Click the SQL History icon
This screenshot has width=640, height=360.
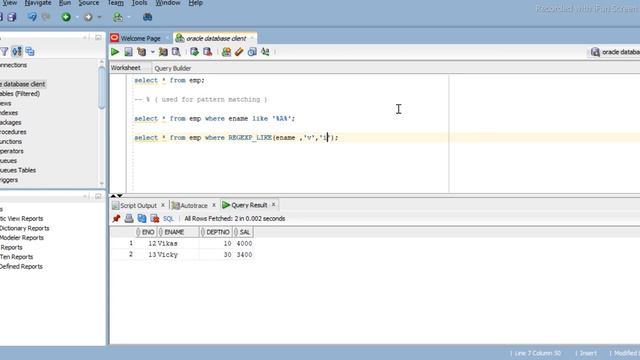[252, 52]
